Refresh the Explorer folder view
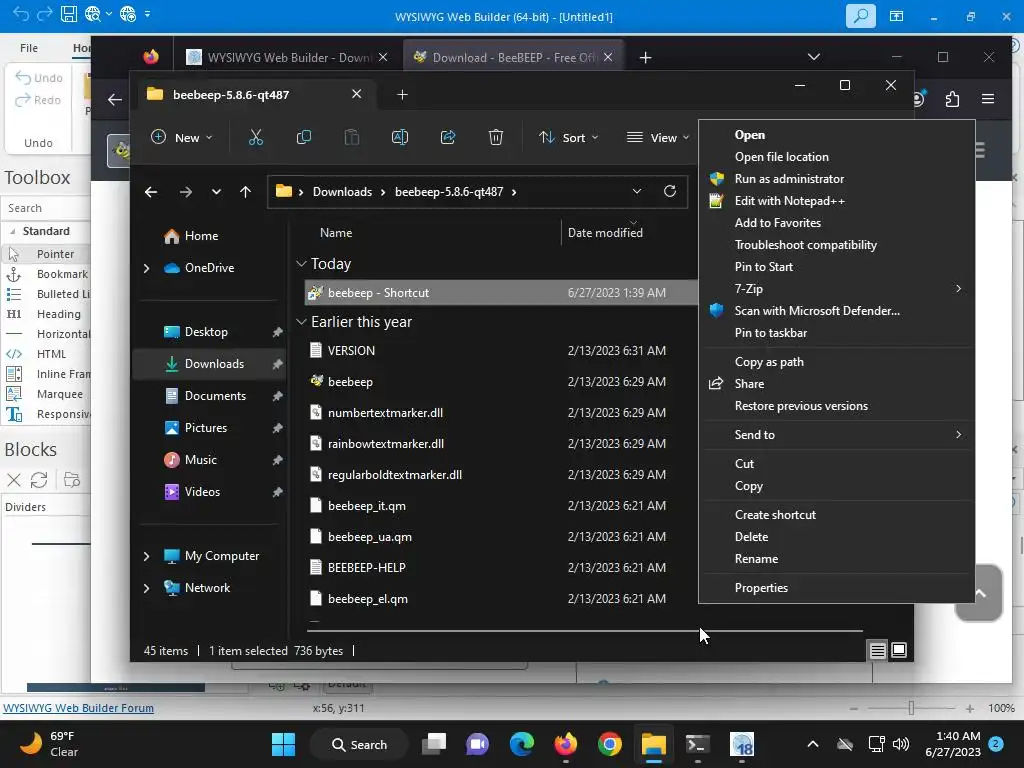1024x768 pixels. 669,191
